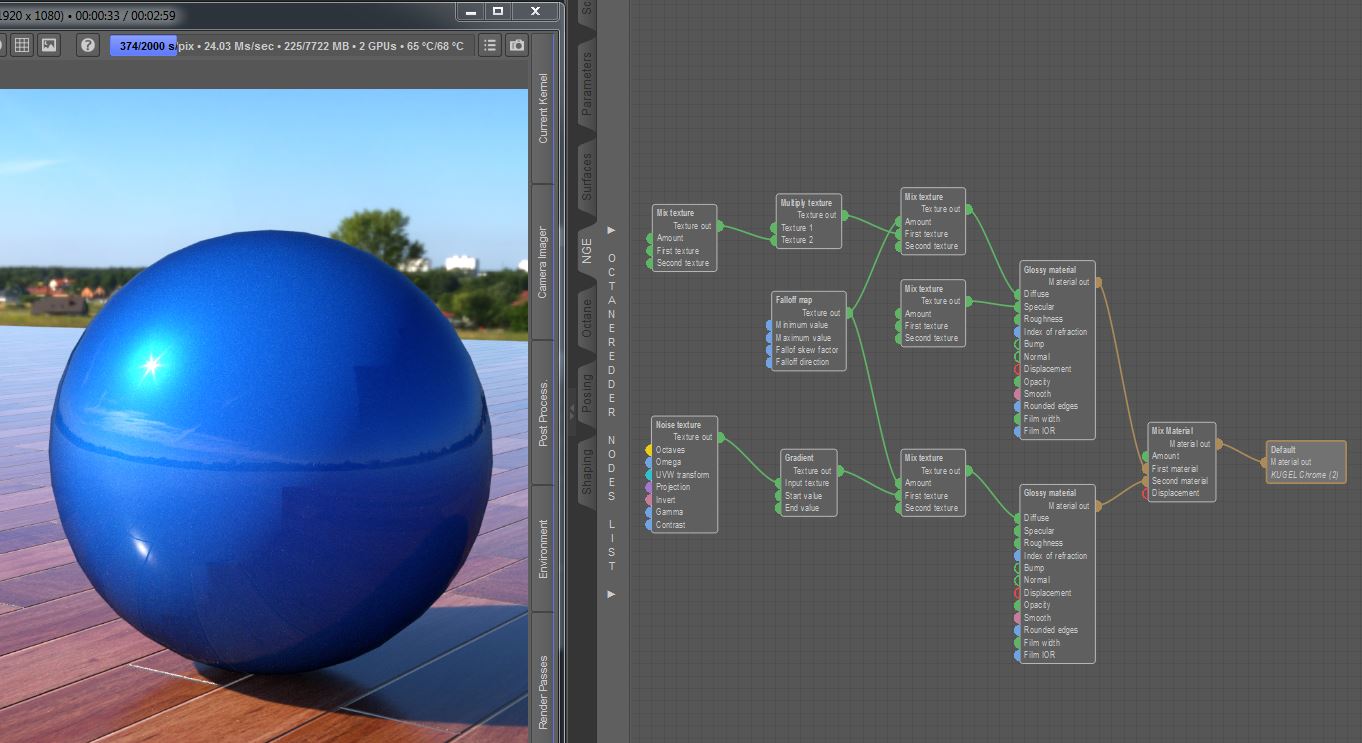
Task: Click the Gamma pin on Noise texture
Action: (649, 512)
